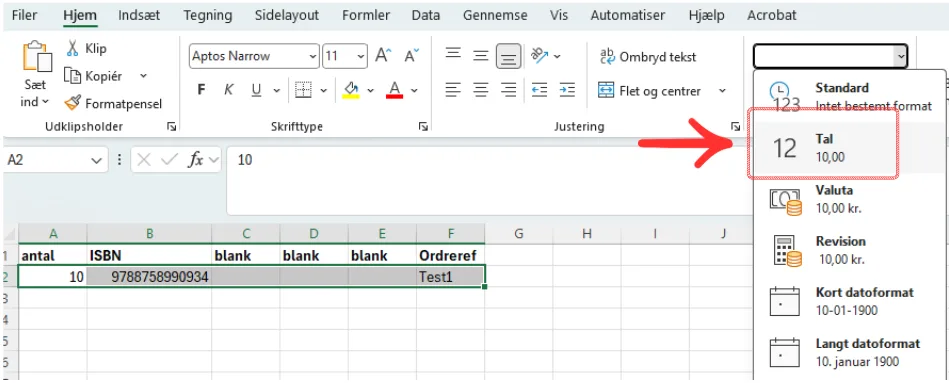Click the Kopiér copy button

(94, 76)
